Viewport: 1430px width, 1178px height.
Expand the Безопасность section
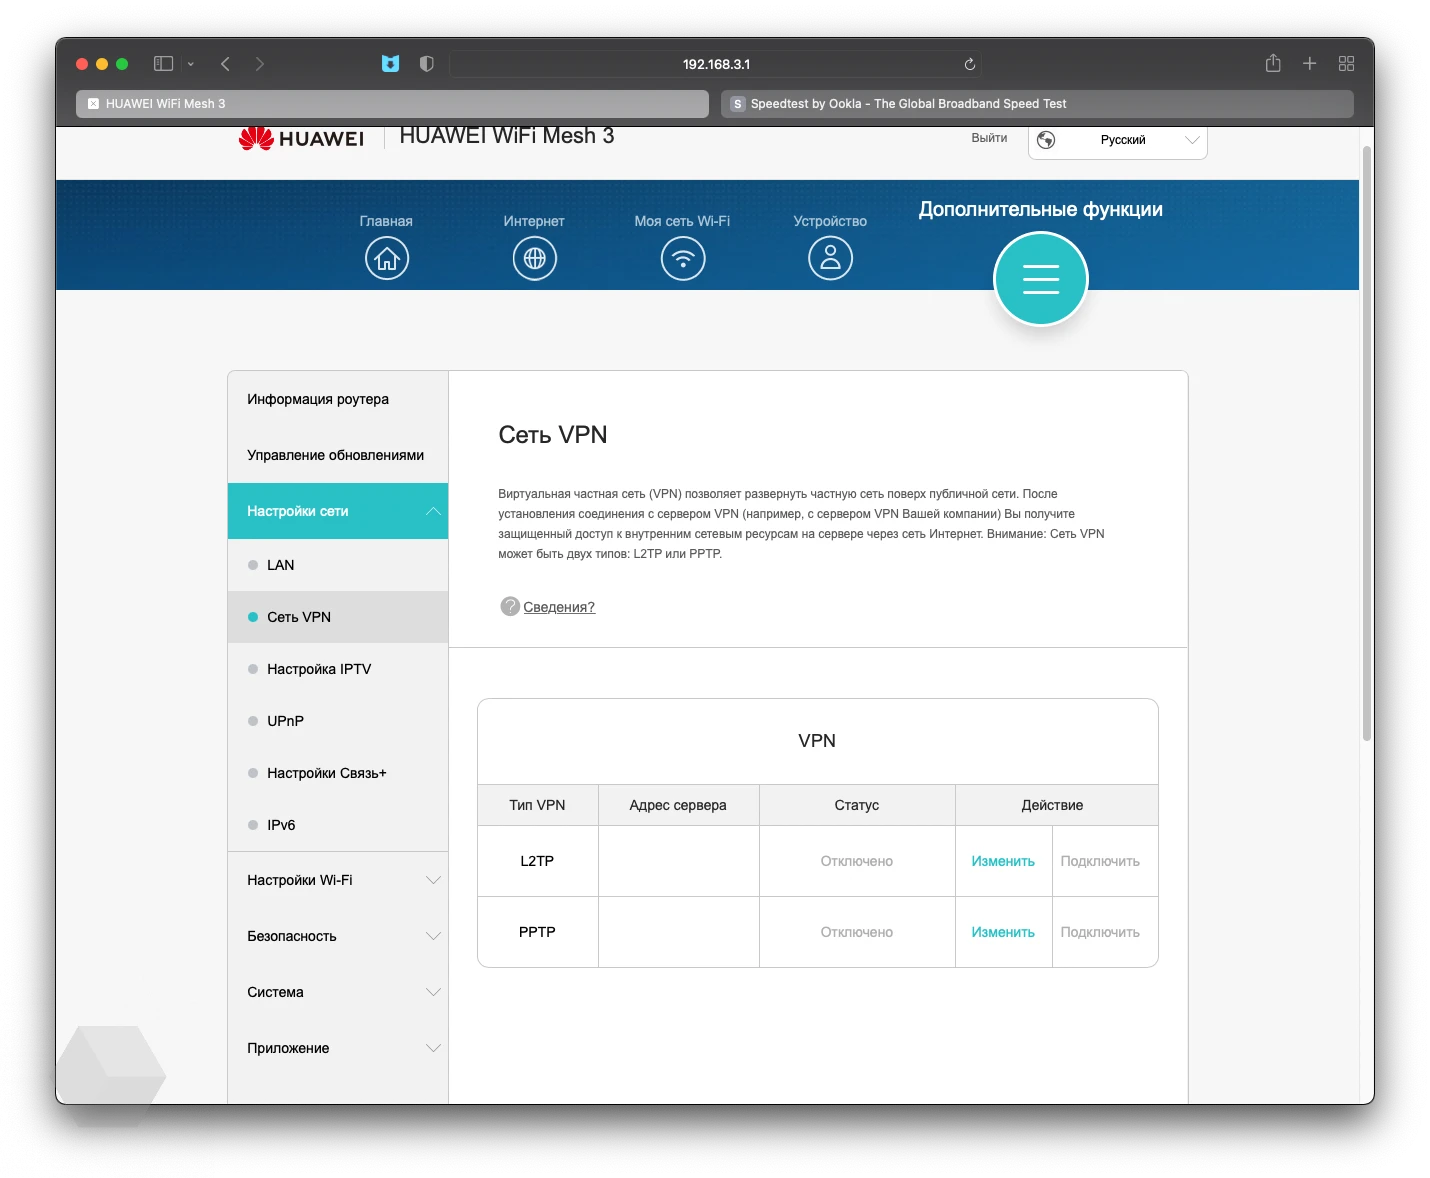click(x=338, y=936)
